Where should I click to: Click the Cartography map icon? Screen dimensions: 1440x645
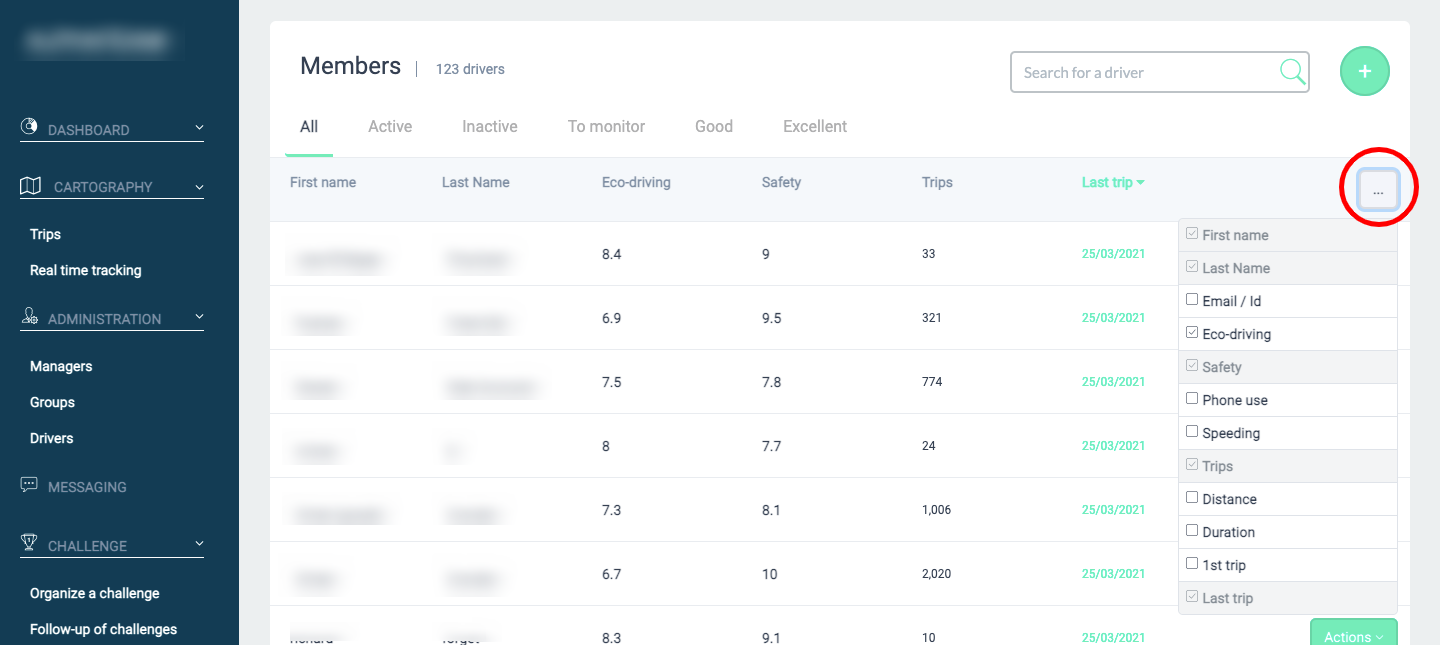[x=30, y=186]
